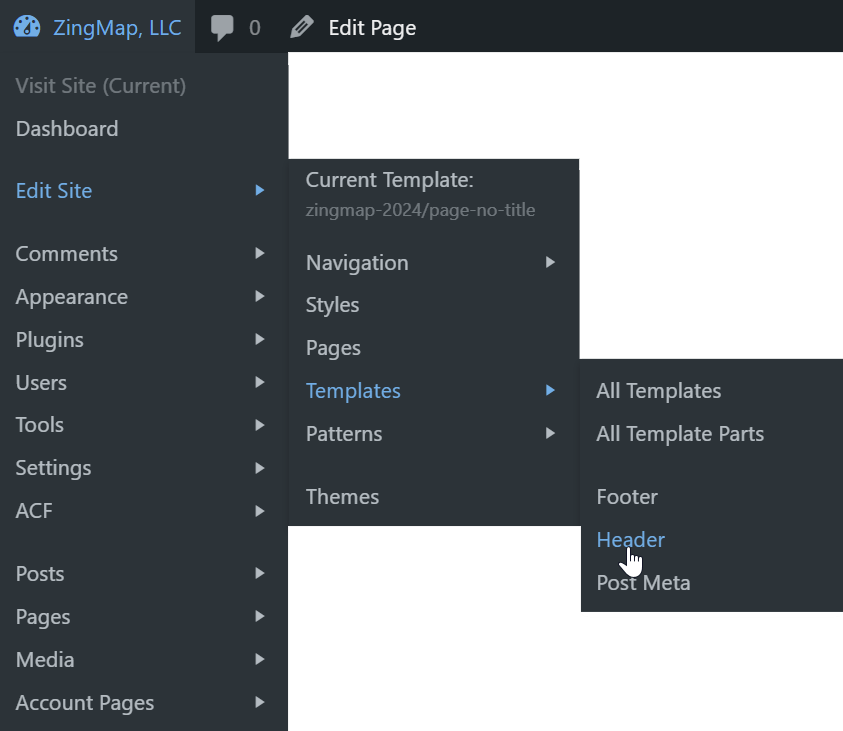Viewport: 843px width, 731px height.
Task: Expand the Templates submenu arrow
Action: tap(550, 390)
